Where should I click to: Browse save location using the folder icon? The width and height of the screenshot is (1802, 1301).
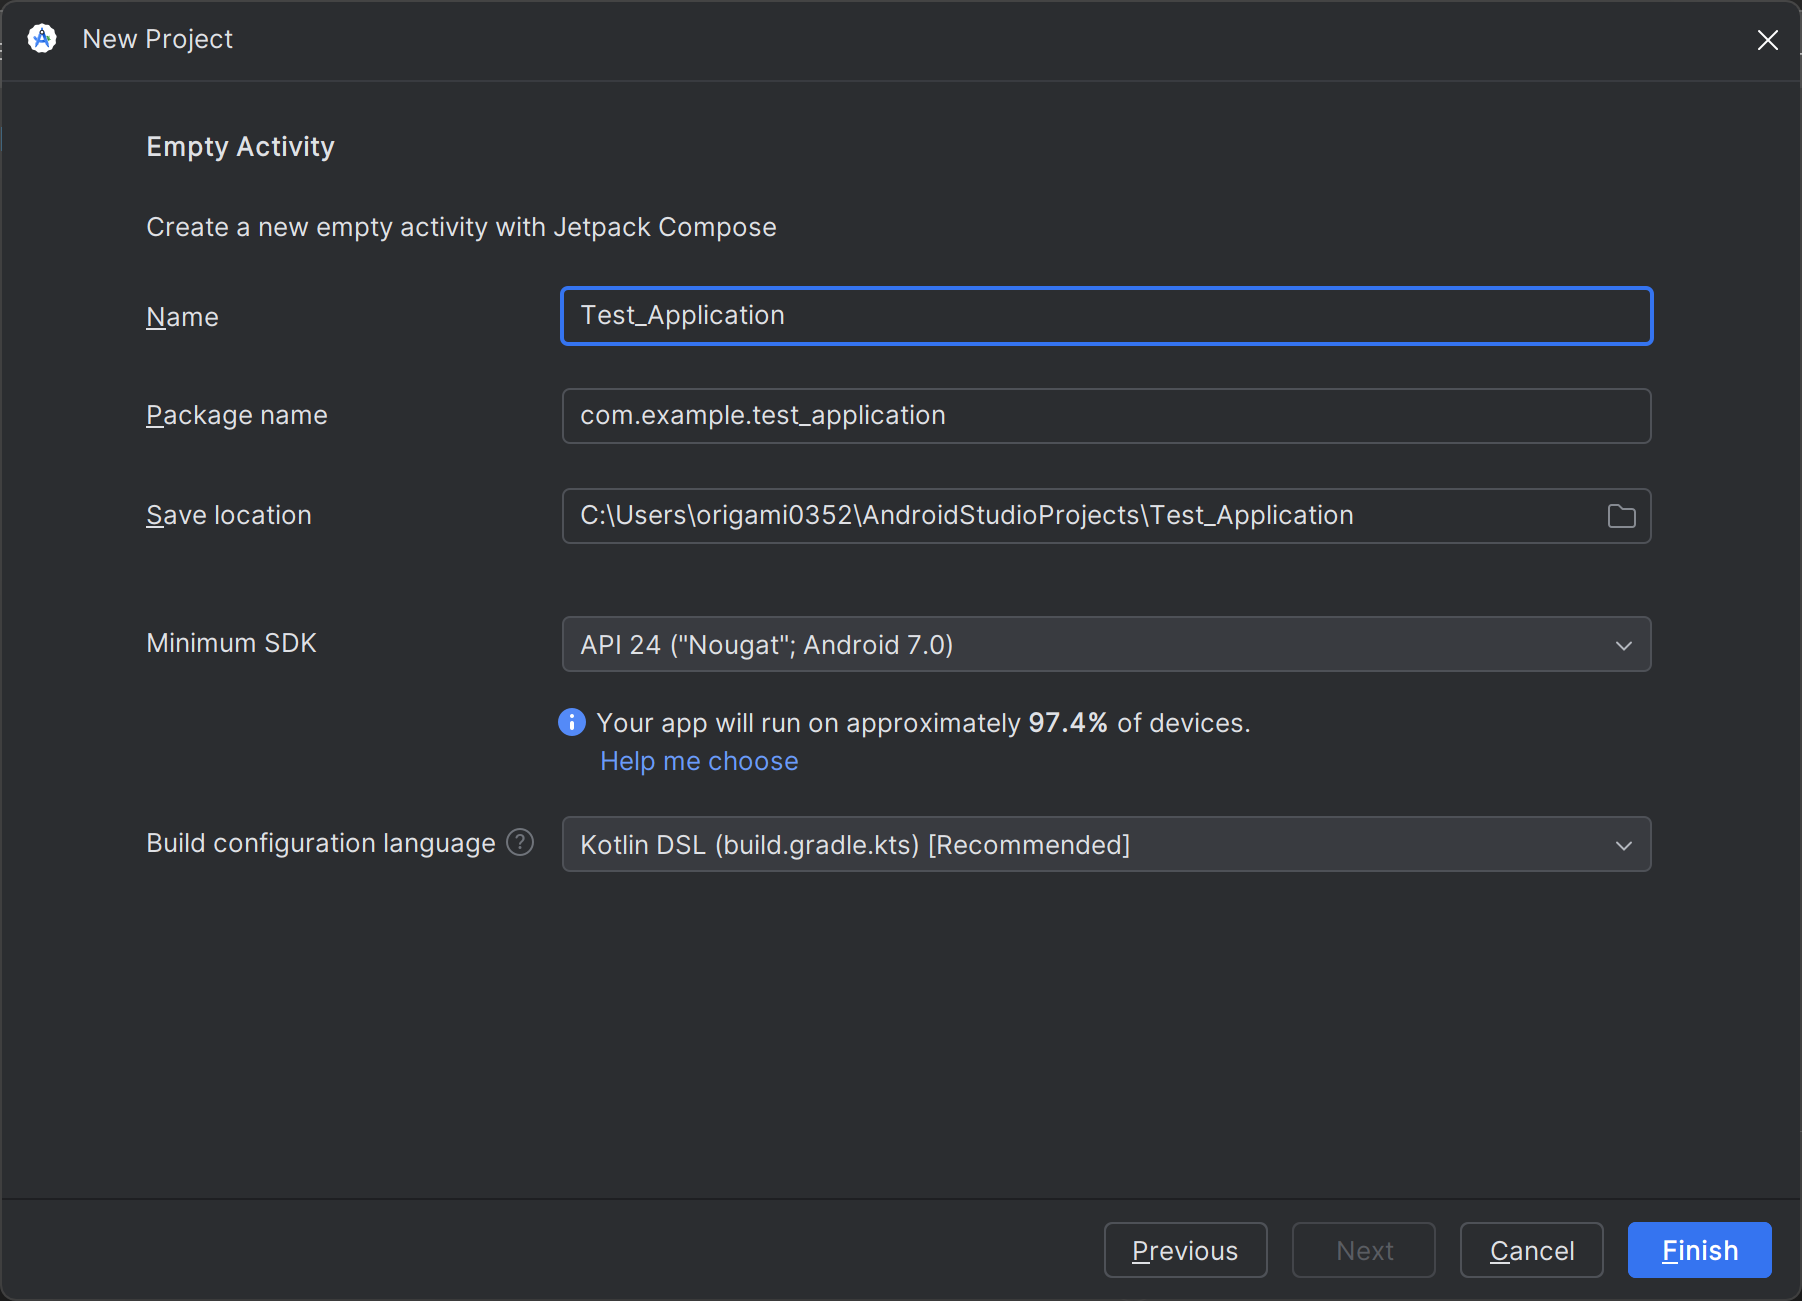1621,516
